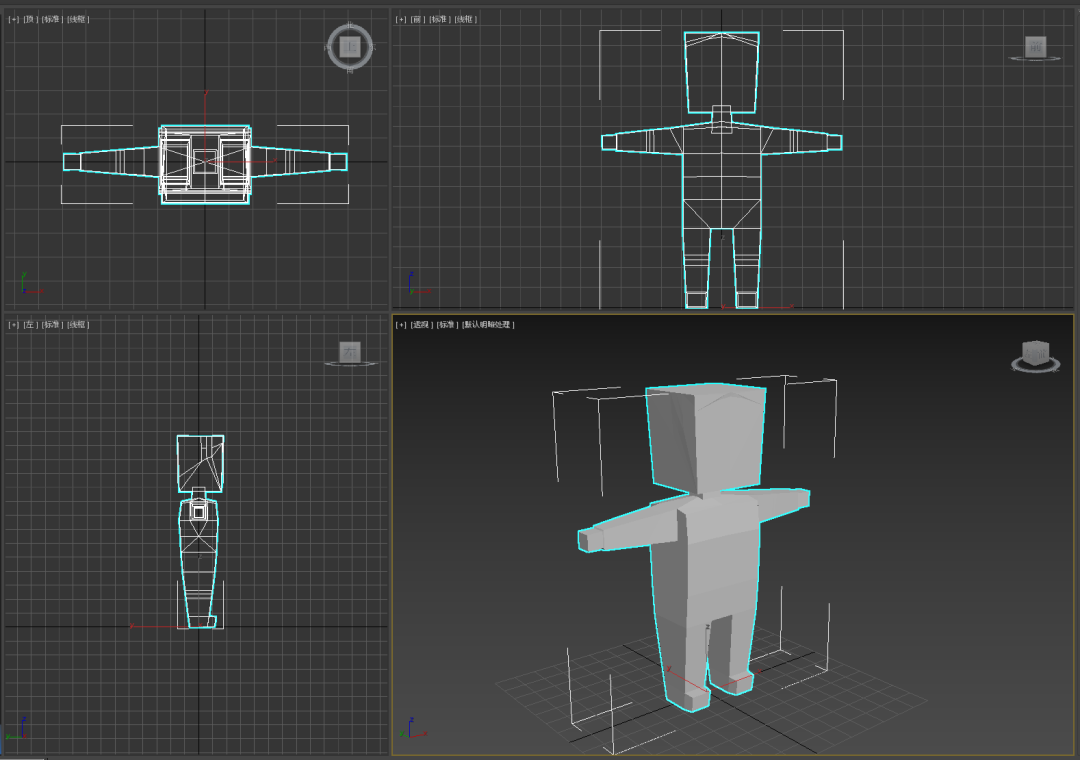This screenshot has height=760, width=1080.
Task: Open [+] menu in perspective viewport
Action: [x=401, y=325]
